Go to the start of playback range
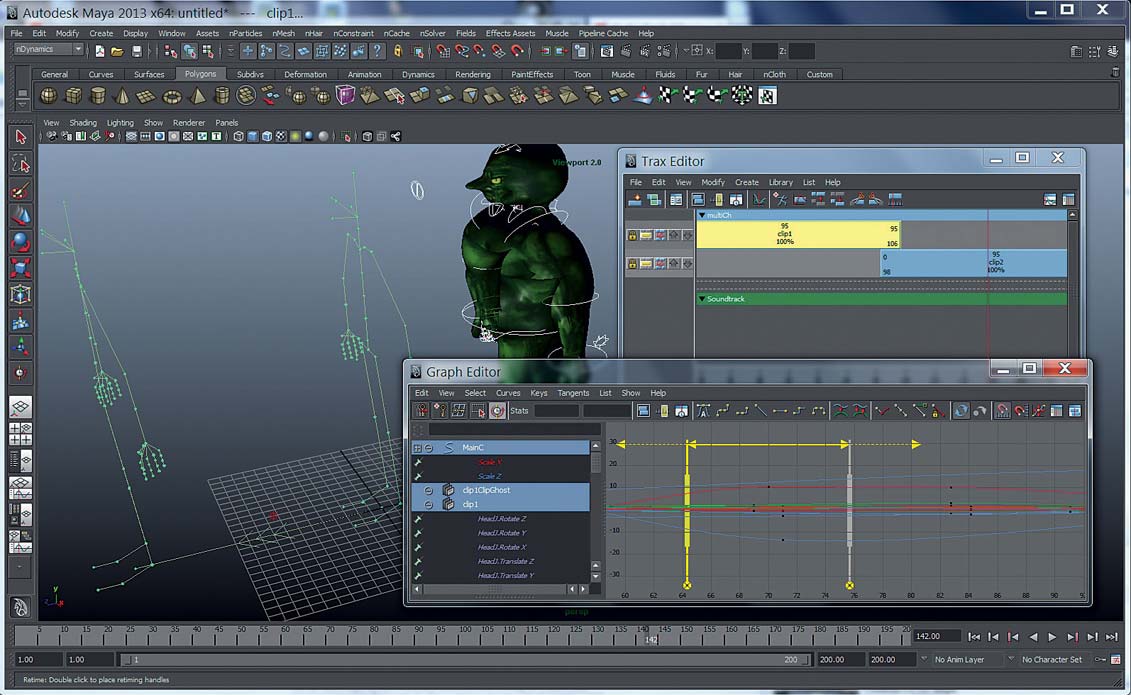The image size is (1131, 695). click(x=974, y=637)
